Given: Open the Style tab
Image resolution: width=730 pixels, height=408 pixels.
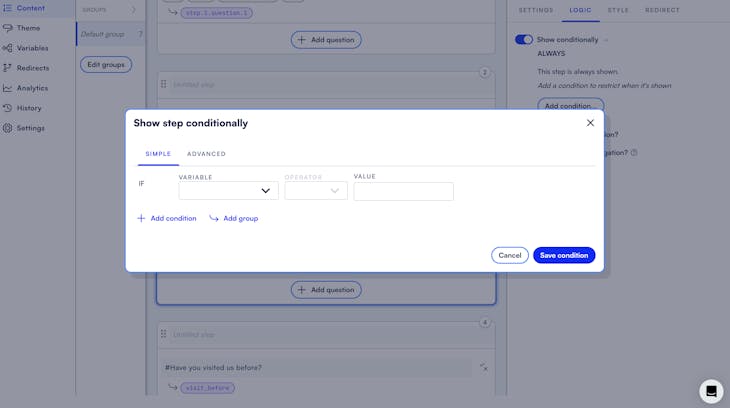Looking at the screenshot, I should [x=618, y=10].
